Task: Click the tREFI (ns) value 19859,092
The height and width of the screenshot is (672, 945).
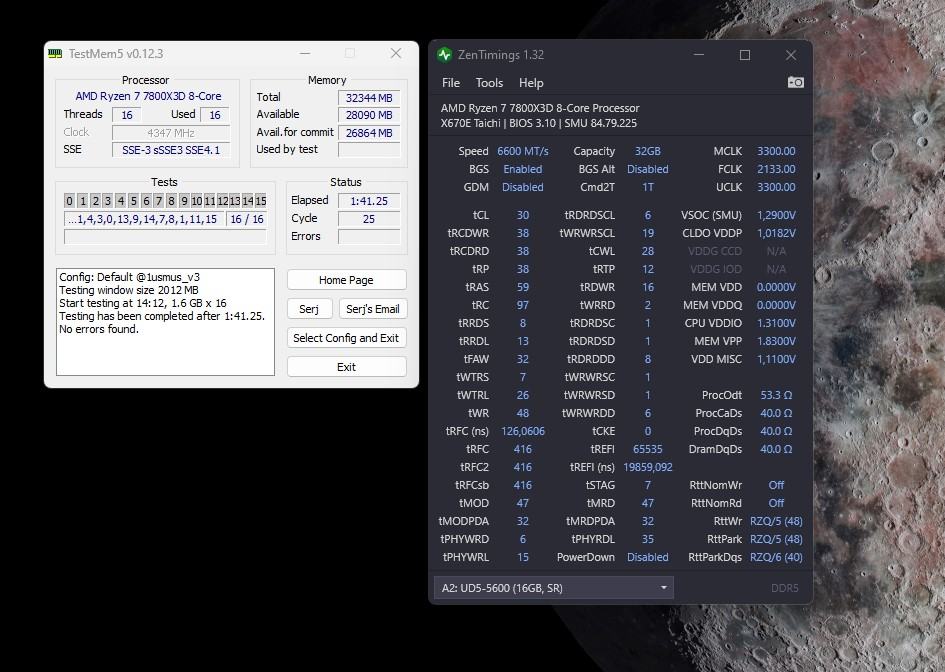Action: [647, 468]
